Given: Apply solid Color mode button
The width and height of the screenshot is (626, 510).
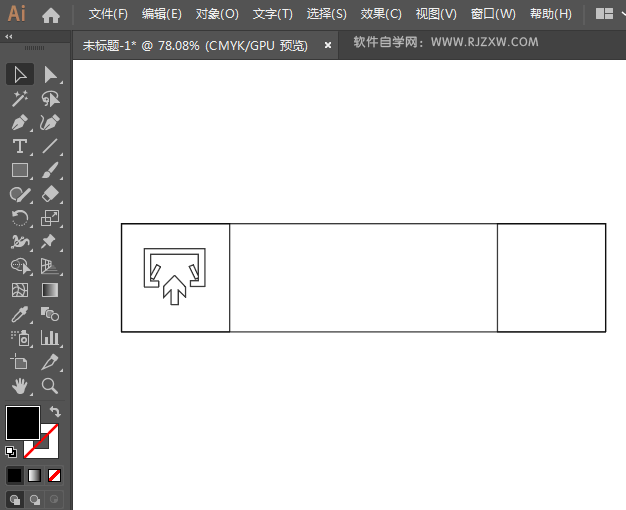Looking at the screenshot, I should click(x=15, y=475).
